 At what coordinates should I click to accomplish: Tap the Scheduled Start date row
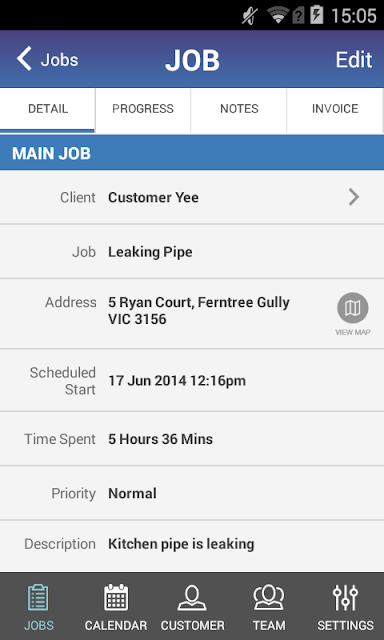point(192,380)
